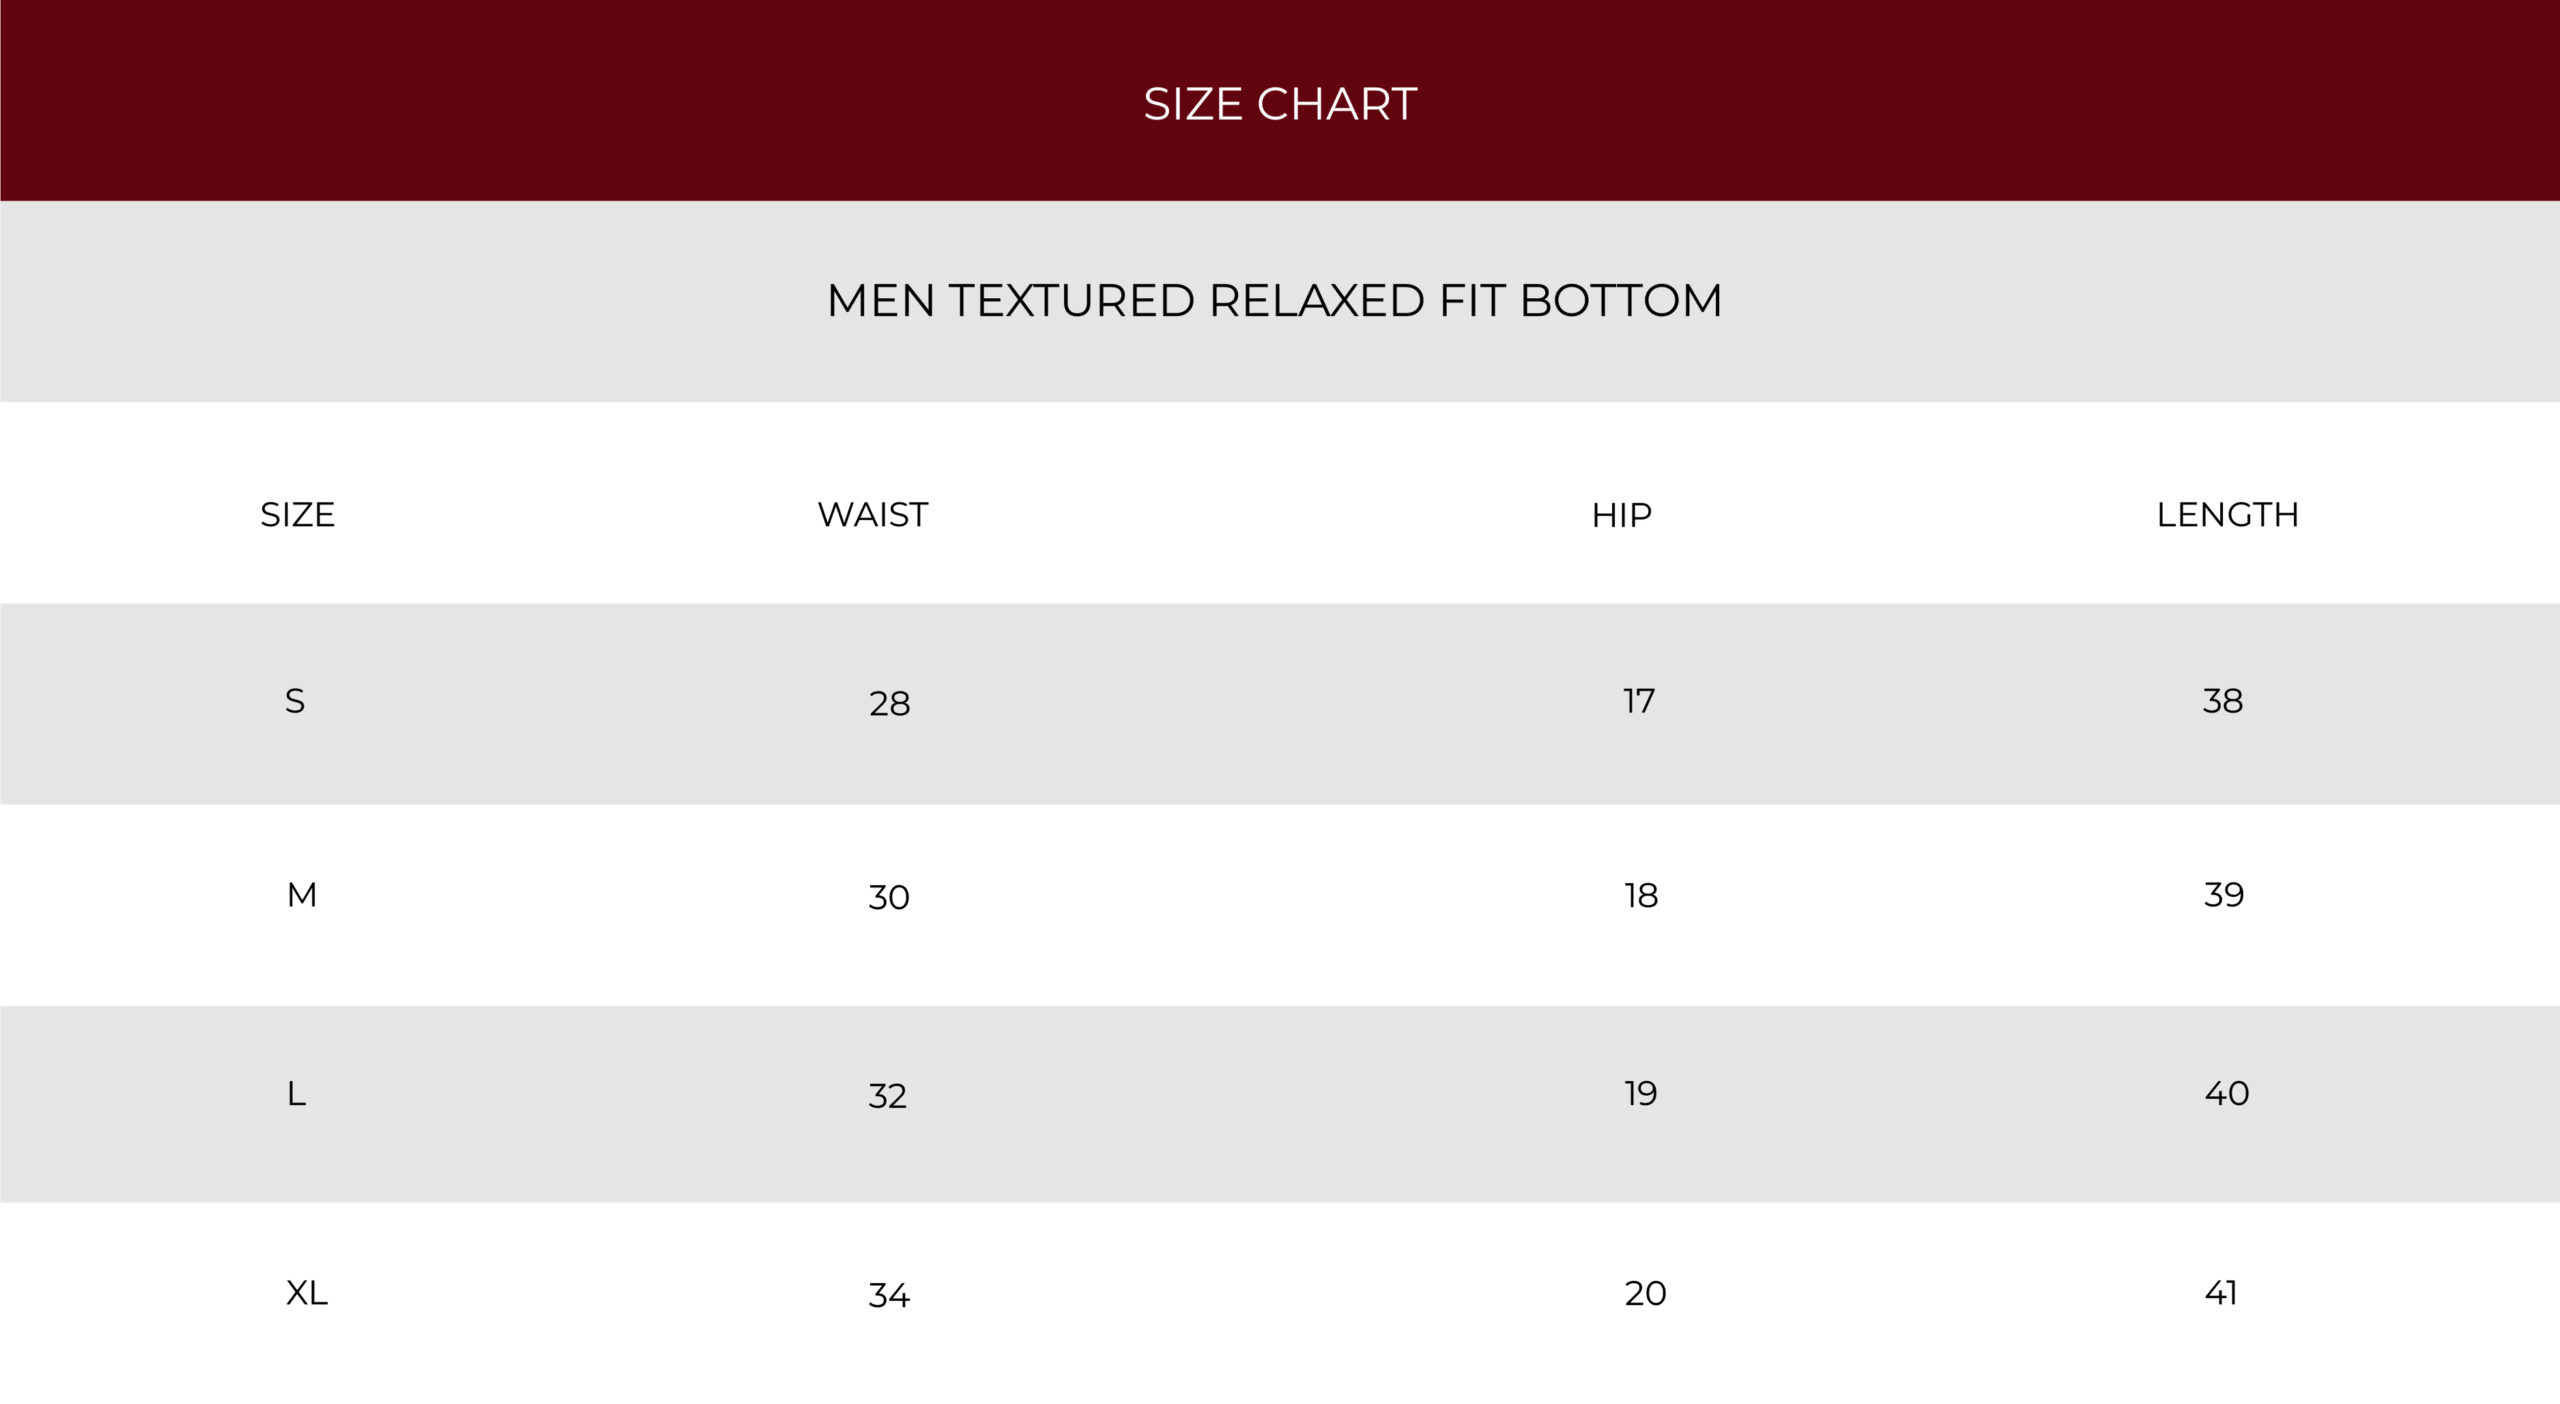
Task: Click the XL size row label
Action: pos(306,1292)
